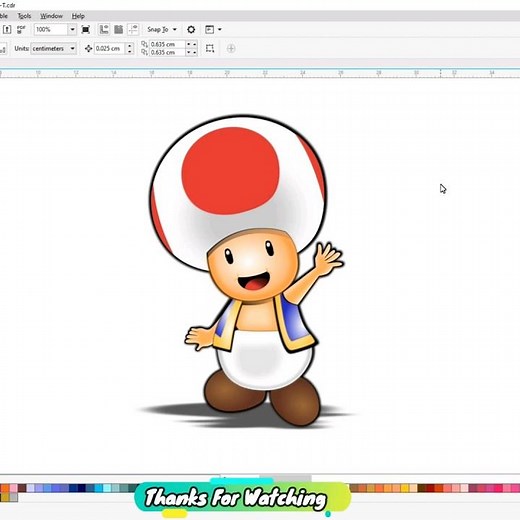Pick the gray swatch in second palette row
Screen dimensions: 520x520
click(x=14, y=497)
